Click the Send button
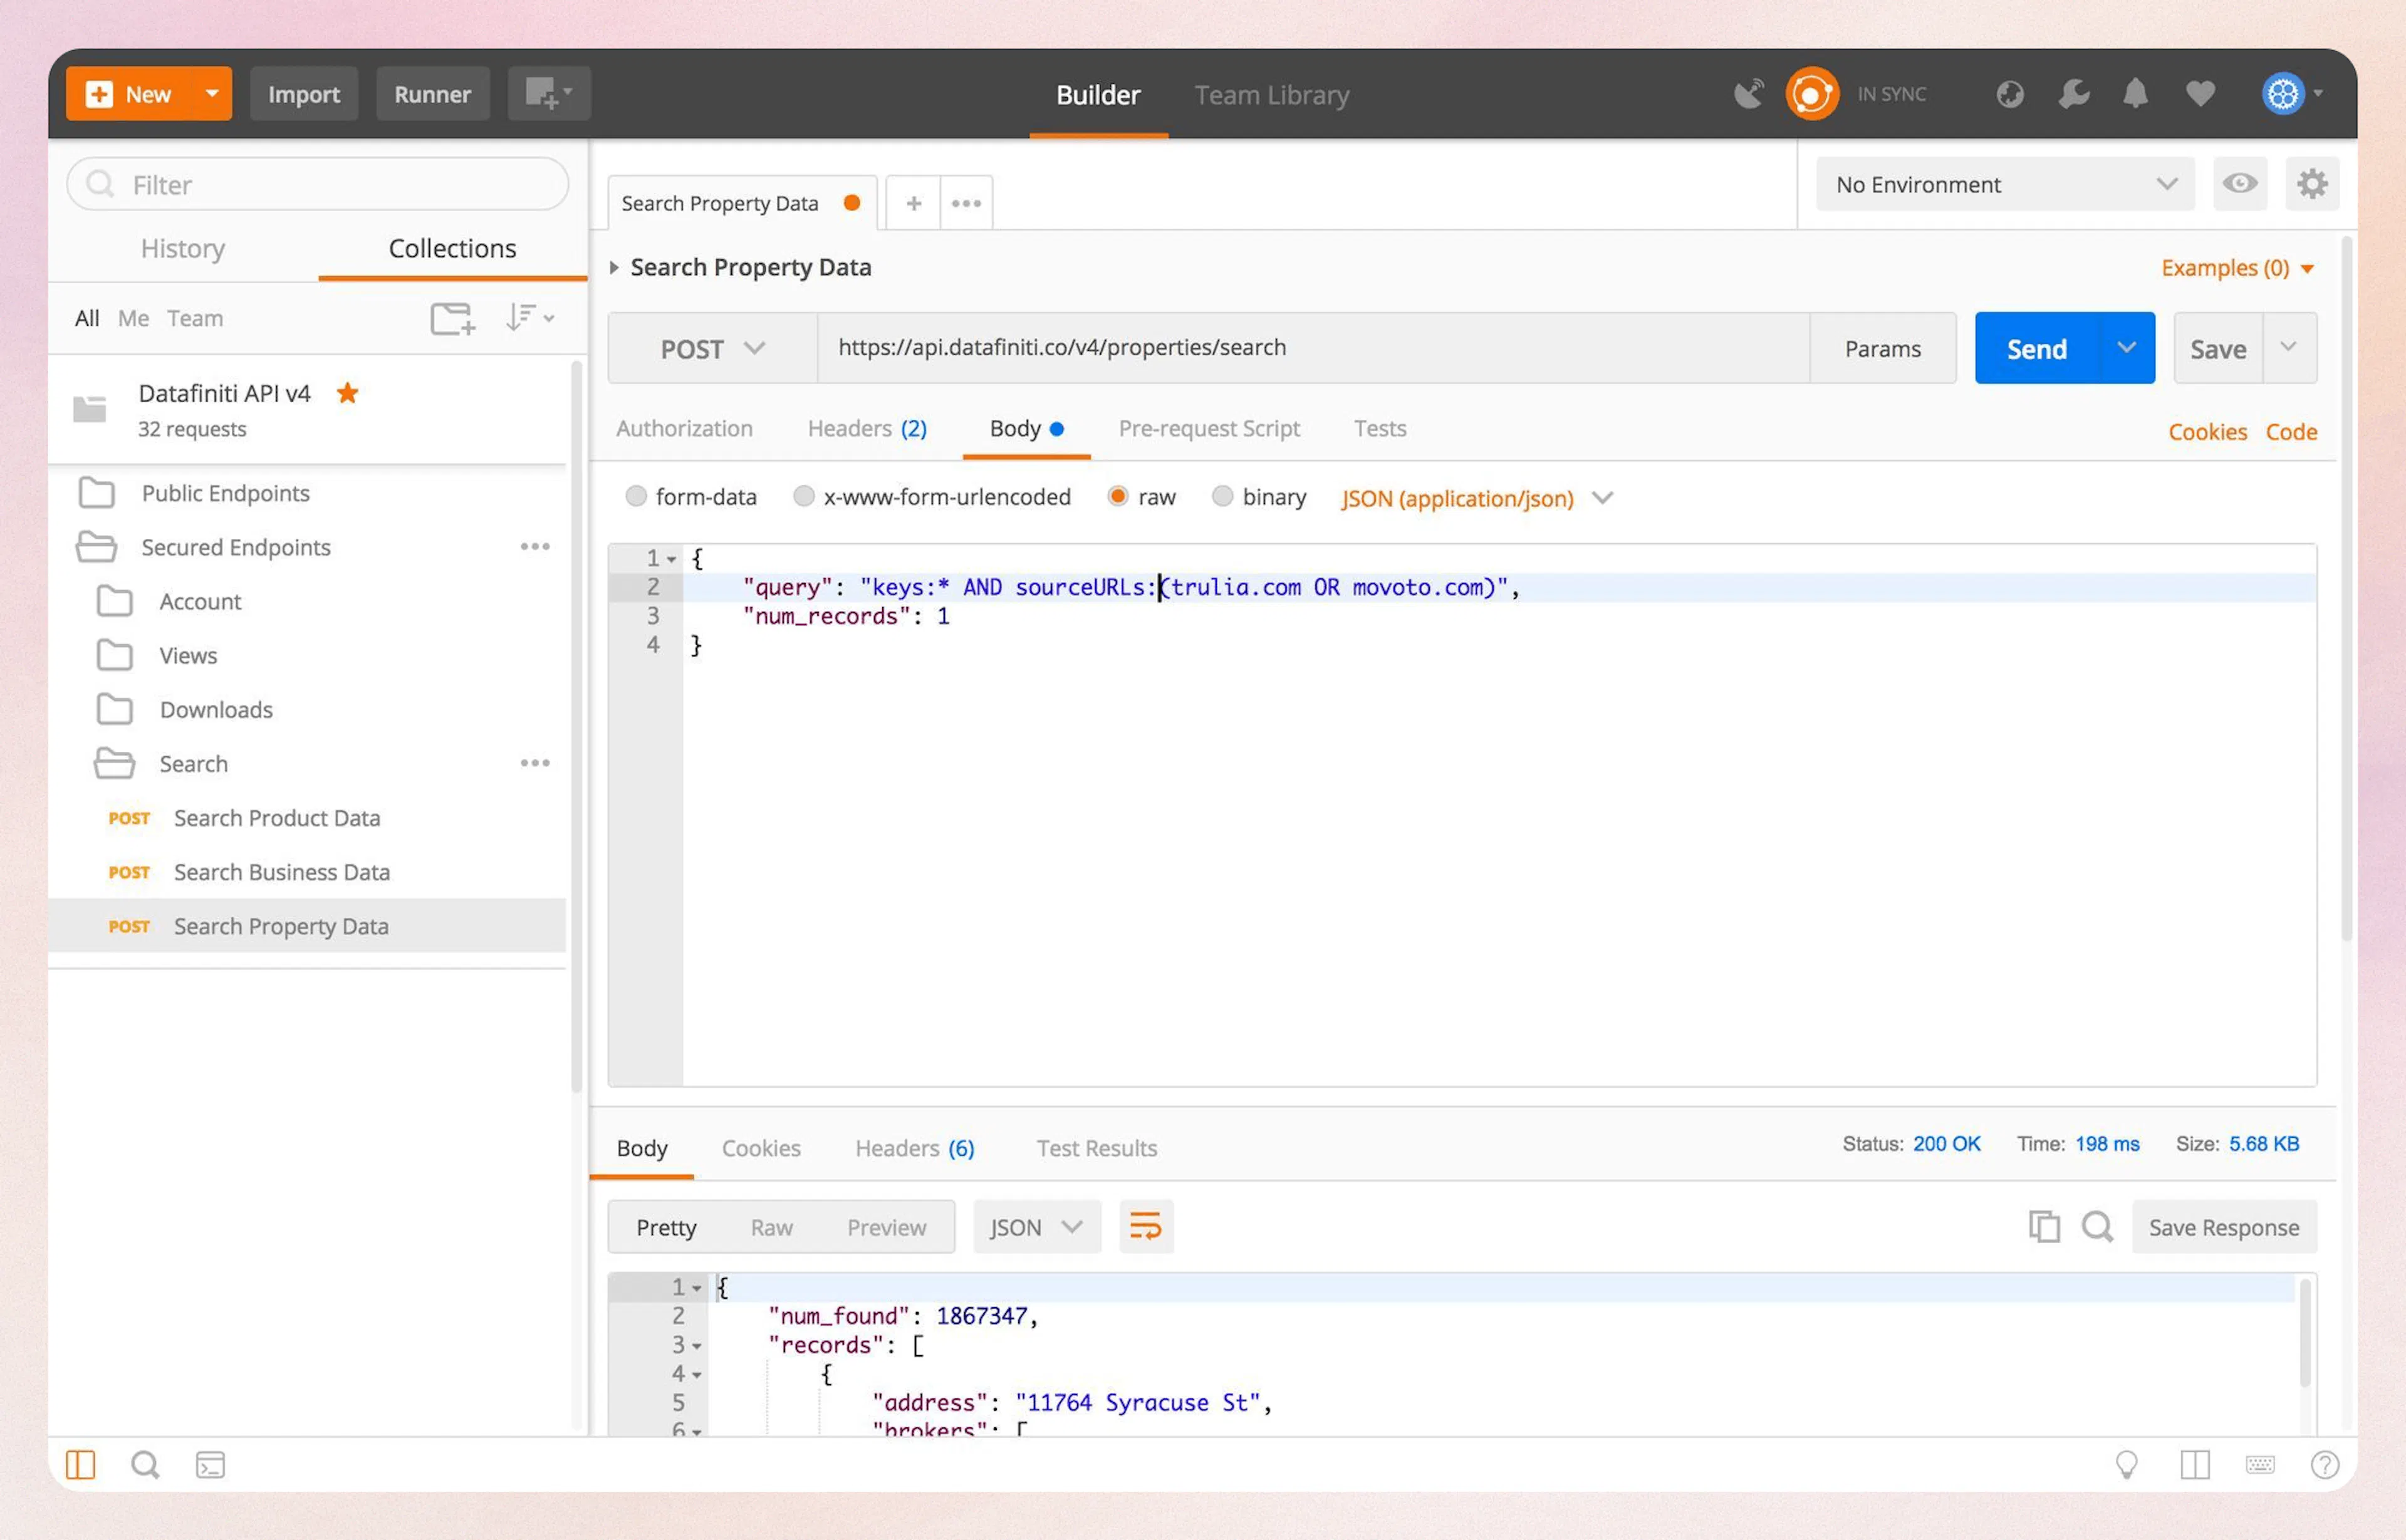The width and height of the screenshot is (2406, 1540). tap(2036, 348)
